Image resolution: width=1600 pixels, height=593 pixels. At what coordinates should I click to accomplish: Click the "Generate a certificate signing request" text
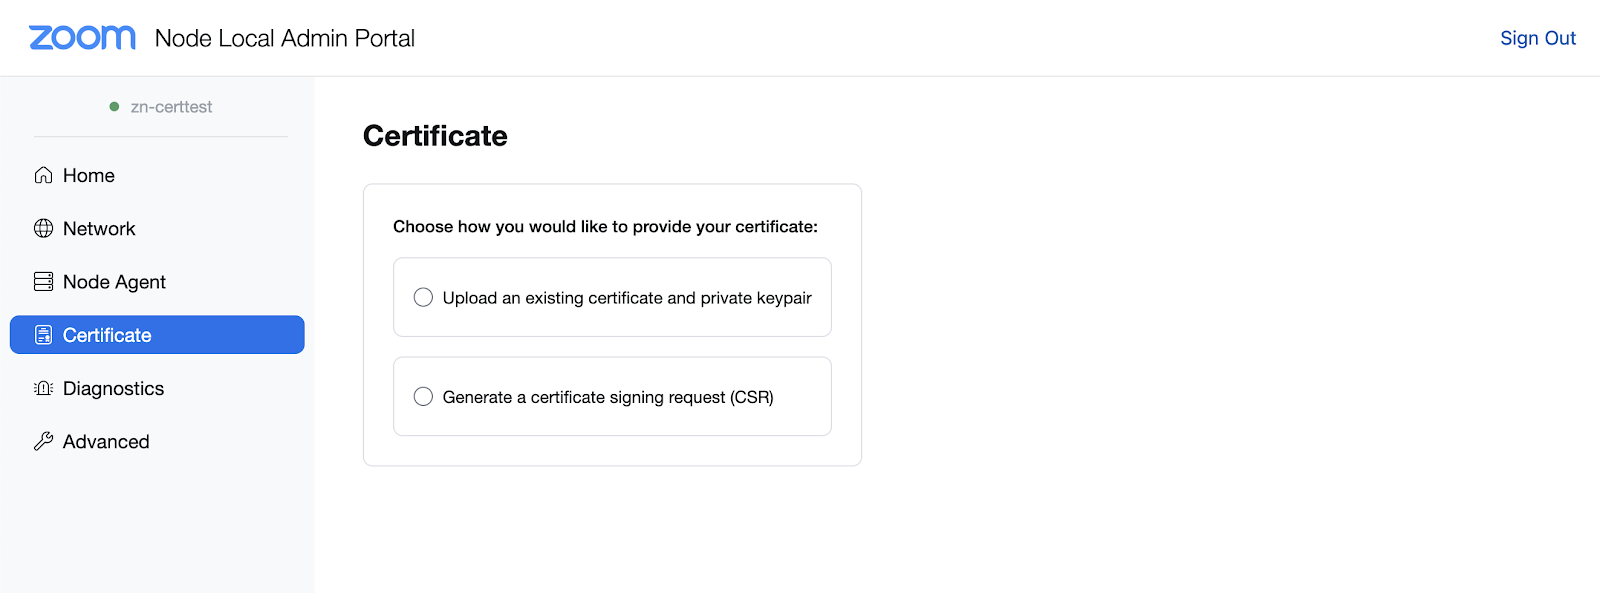pyautogui.click(x=608, y=397)
